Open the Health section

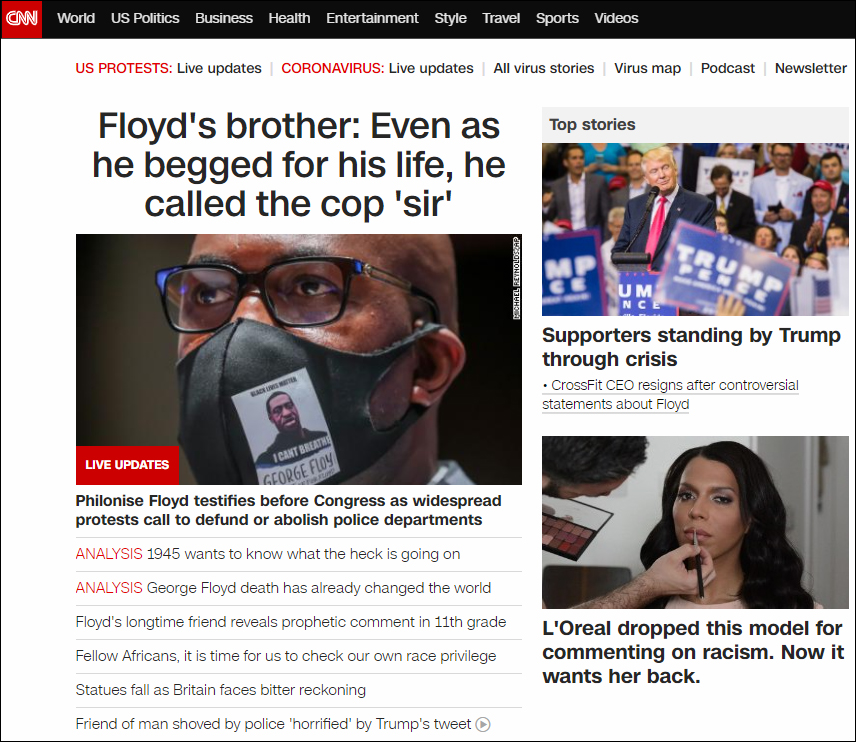289,18
